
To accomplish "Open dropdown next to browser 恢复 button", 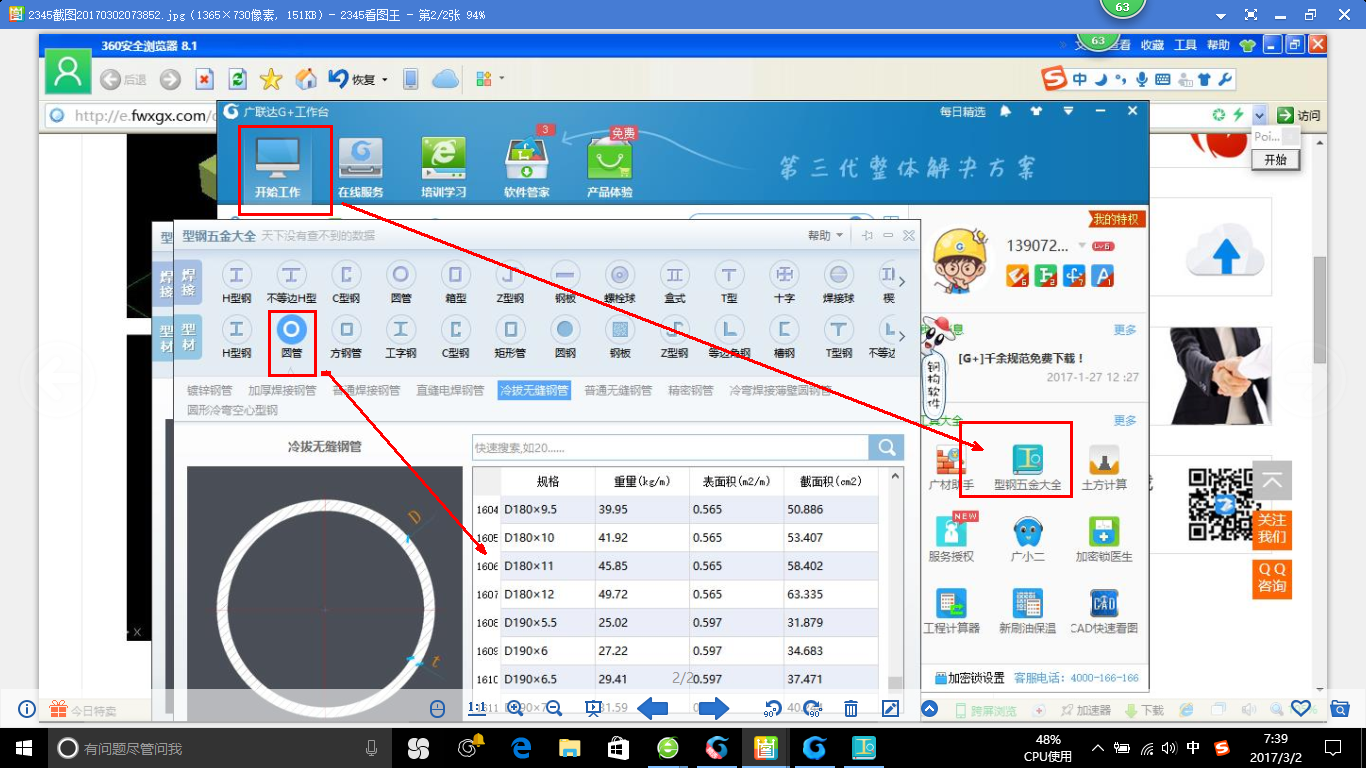I will [x=384, y=80].
